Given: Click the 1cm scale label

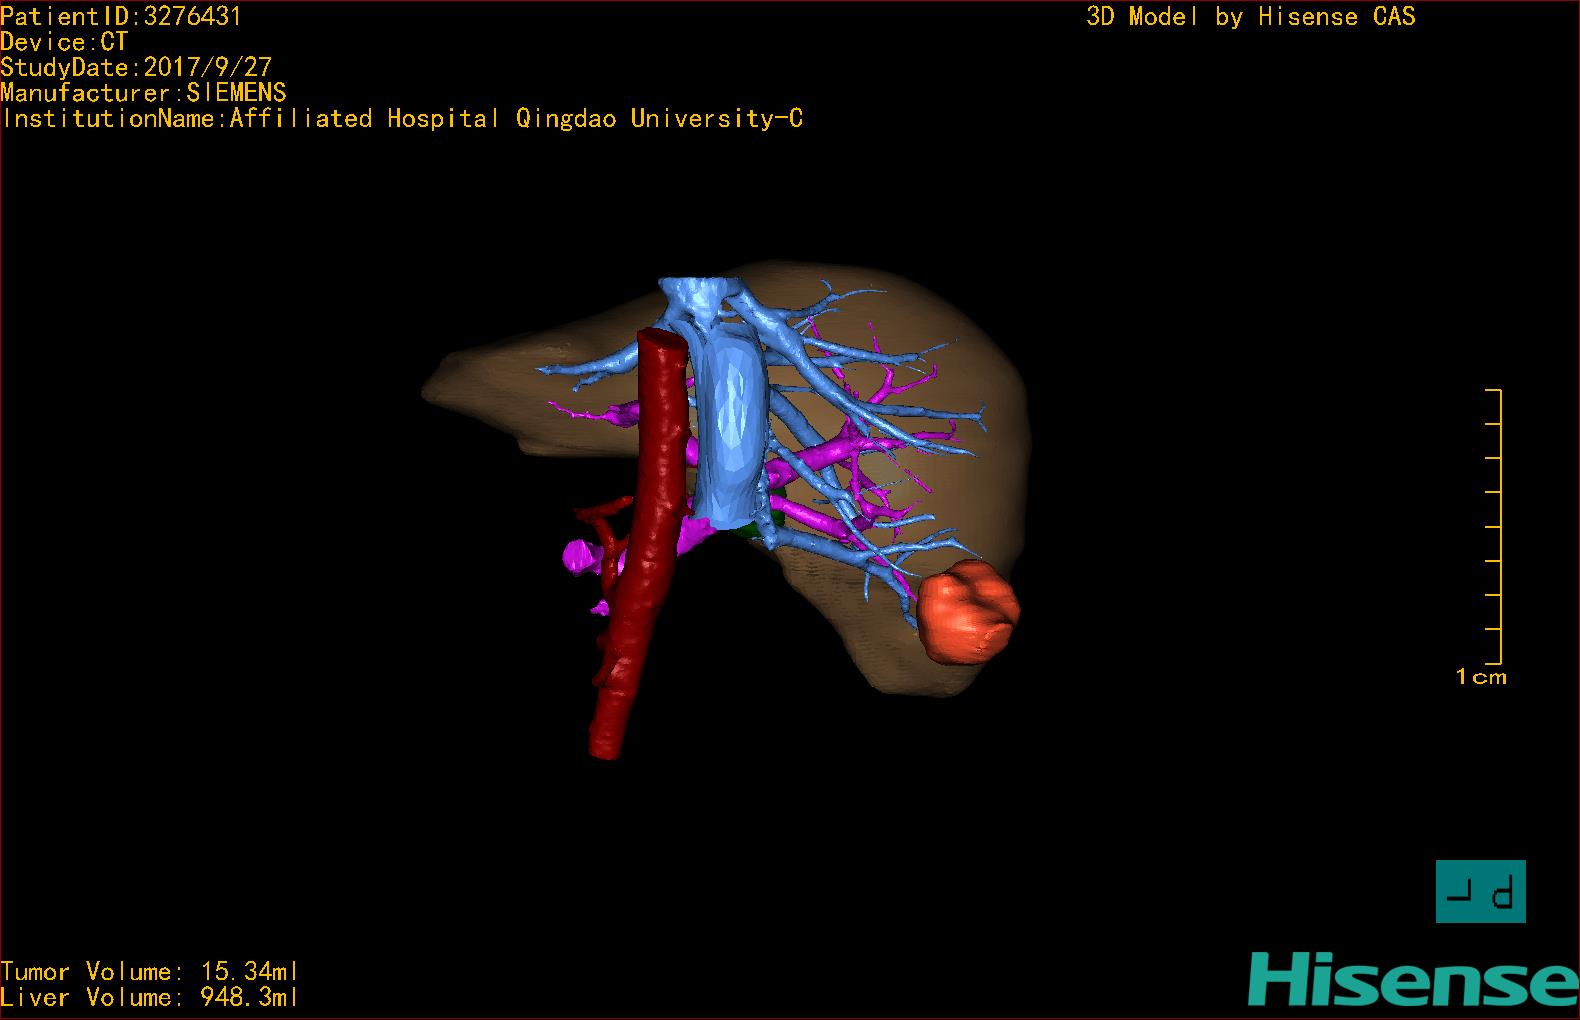Looking at the screenshot, I should click(x=1481, y=678).
